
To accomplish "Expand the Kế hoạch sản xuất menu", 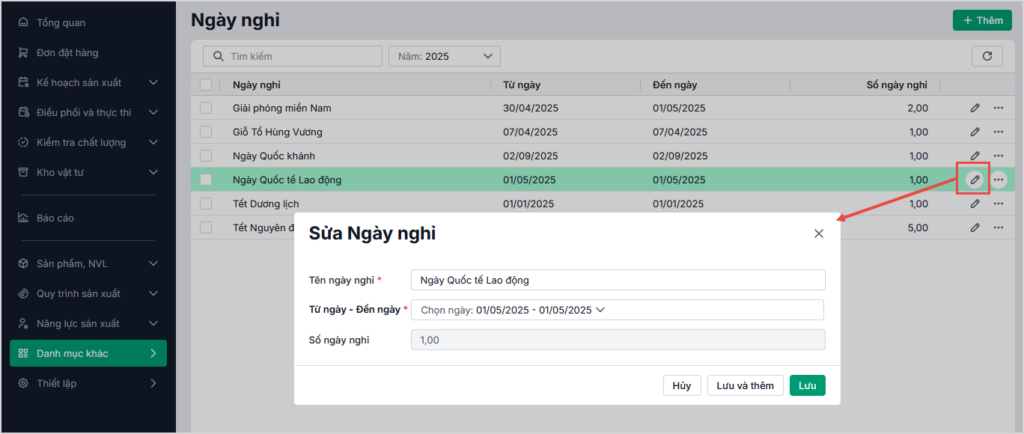I will point(88,82).
